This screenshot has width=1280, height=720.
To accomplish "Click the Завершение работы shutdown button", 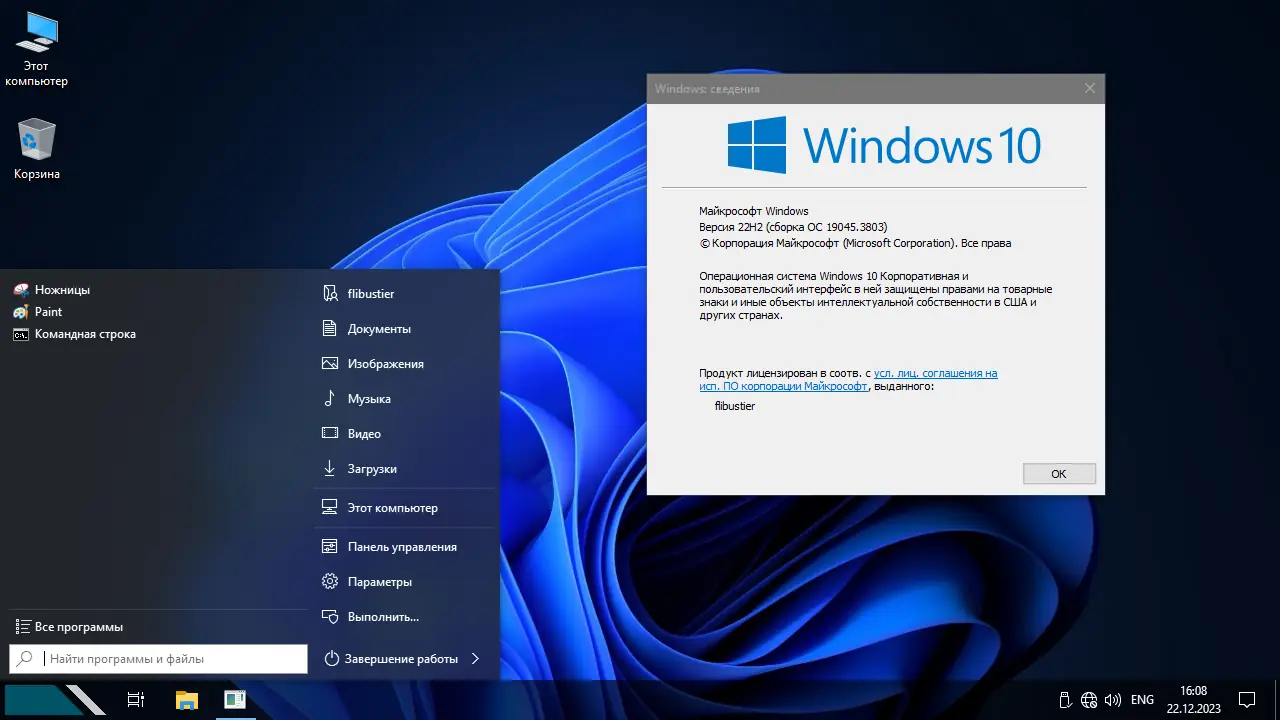I will [x=391, y=659].
